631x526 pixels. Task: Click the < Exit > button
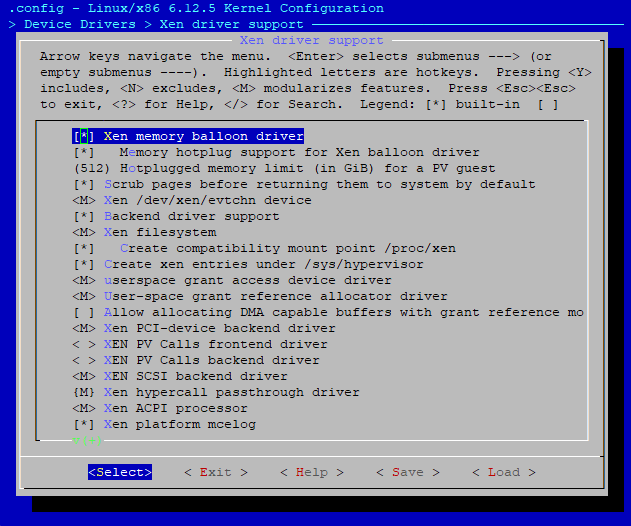pos(216,472)
